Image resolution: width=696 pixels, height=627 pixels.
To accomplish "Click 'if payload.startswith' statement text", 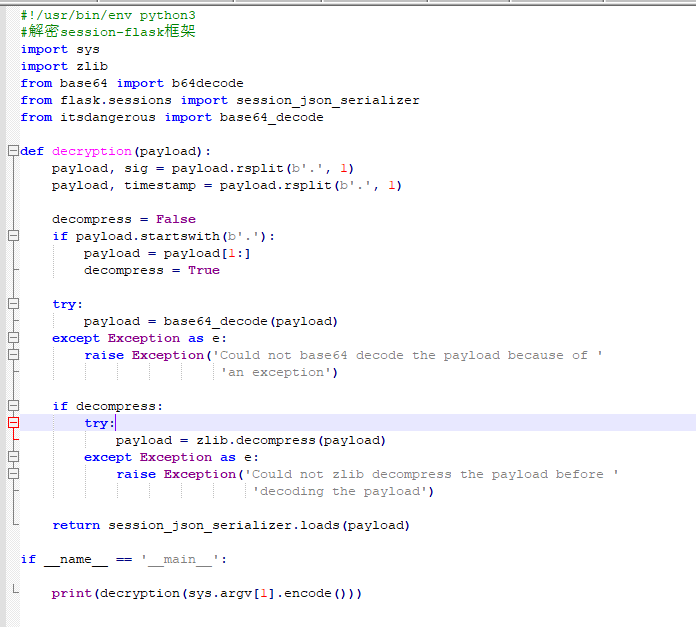I will pos(163,236).
